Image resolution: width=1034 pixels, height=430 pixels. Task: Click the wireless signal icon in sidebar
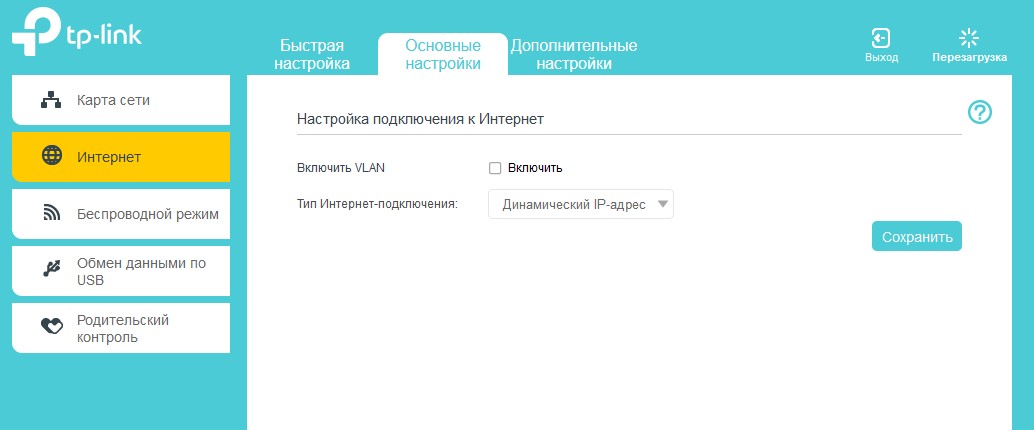coord(51,213)
